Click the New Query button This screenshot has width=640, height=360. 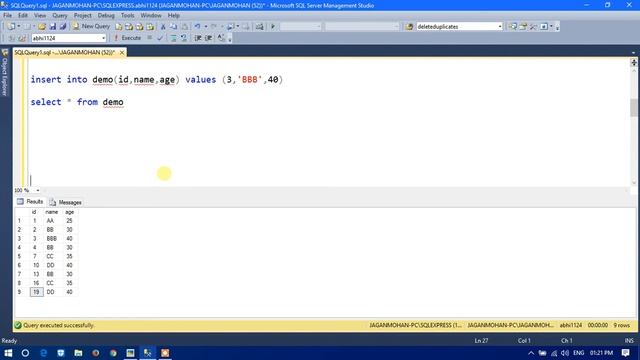[x=91, y=27]
